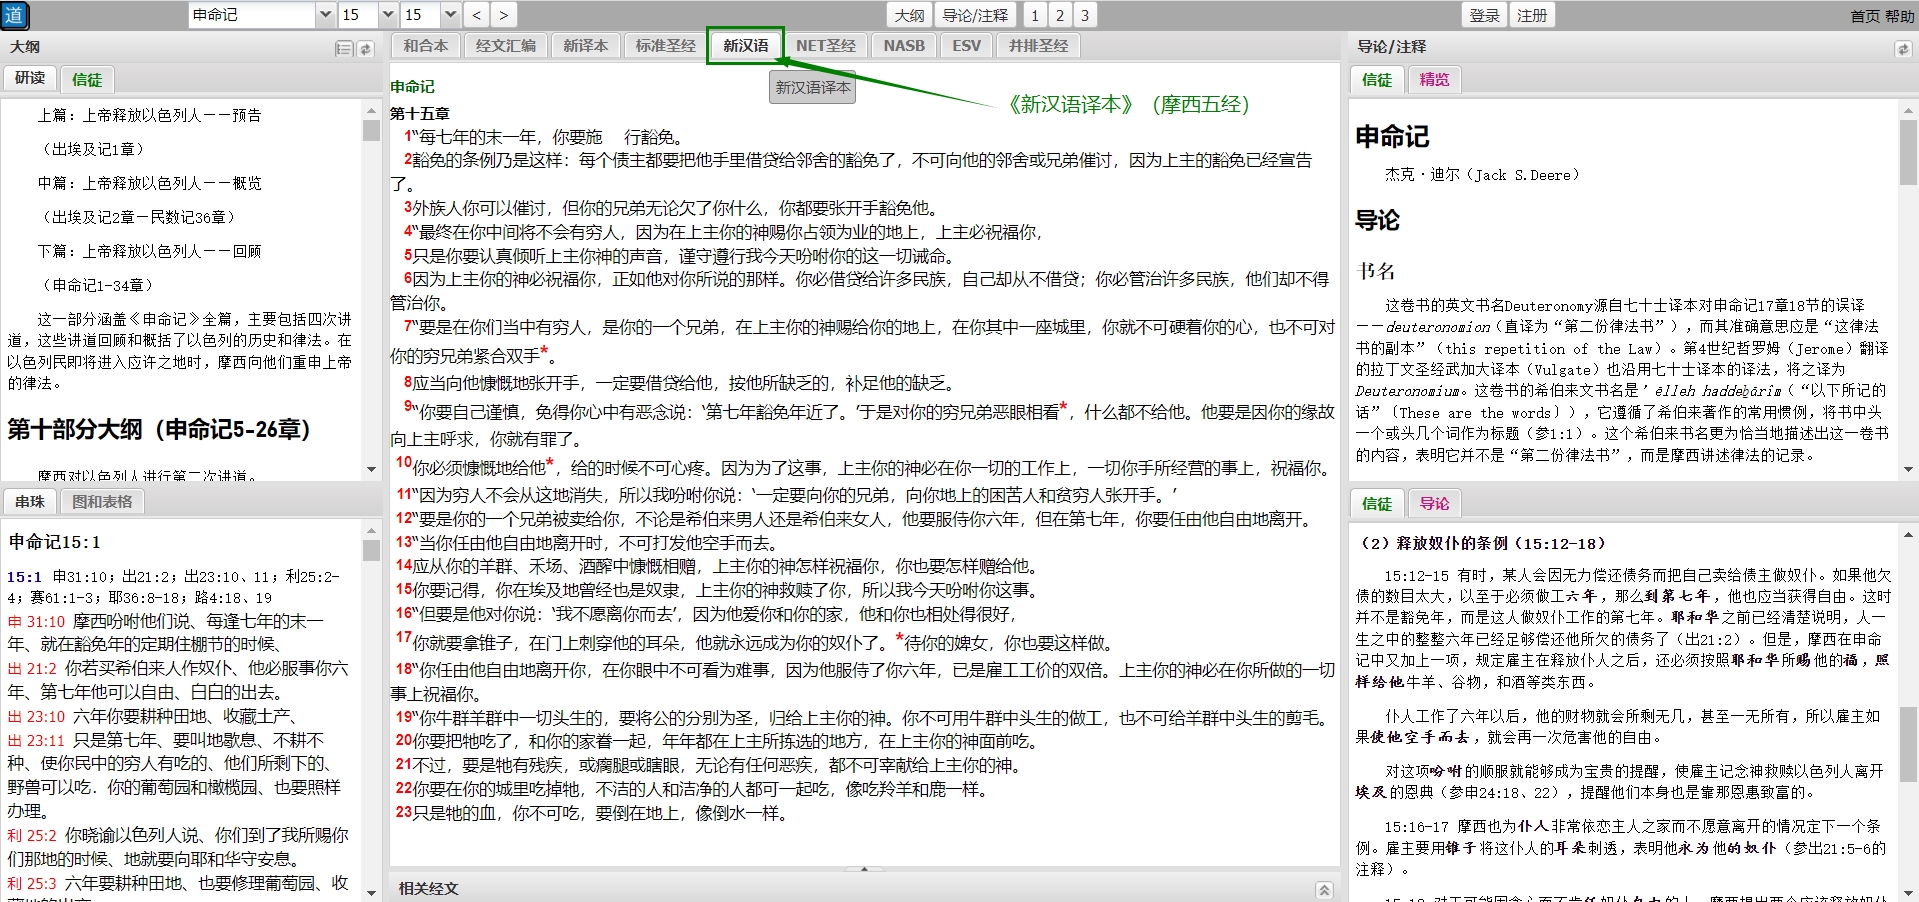The image size is (1919, 902).
Task: Toggle the 大纲 panel button in top bar
Action: (909, 15)
